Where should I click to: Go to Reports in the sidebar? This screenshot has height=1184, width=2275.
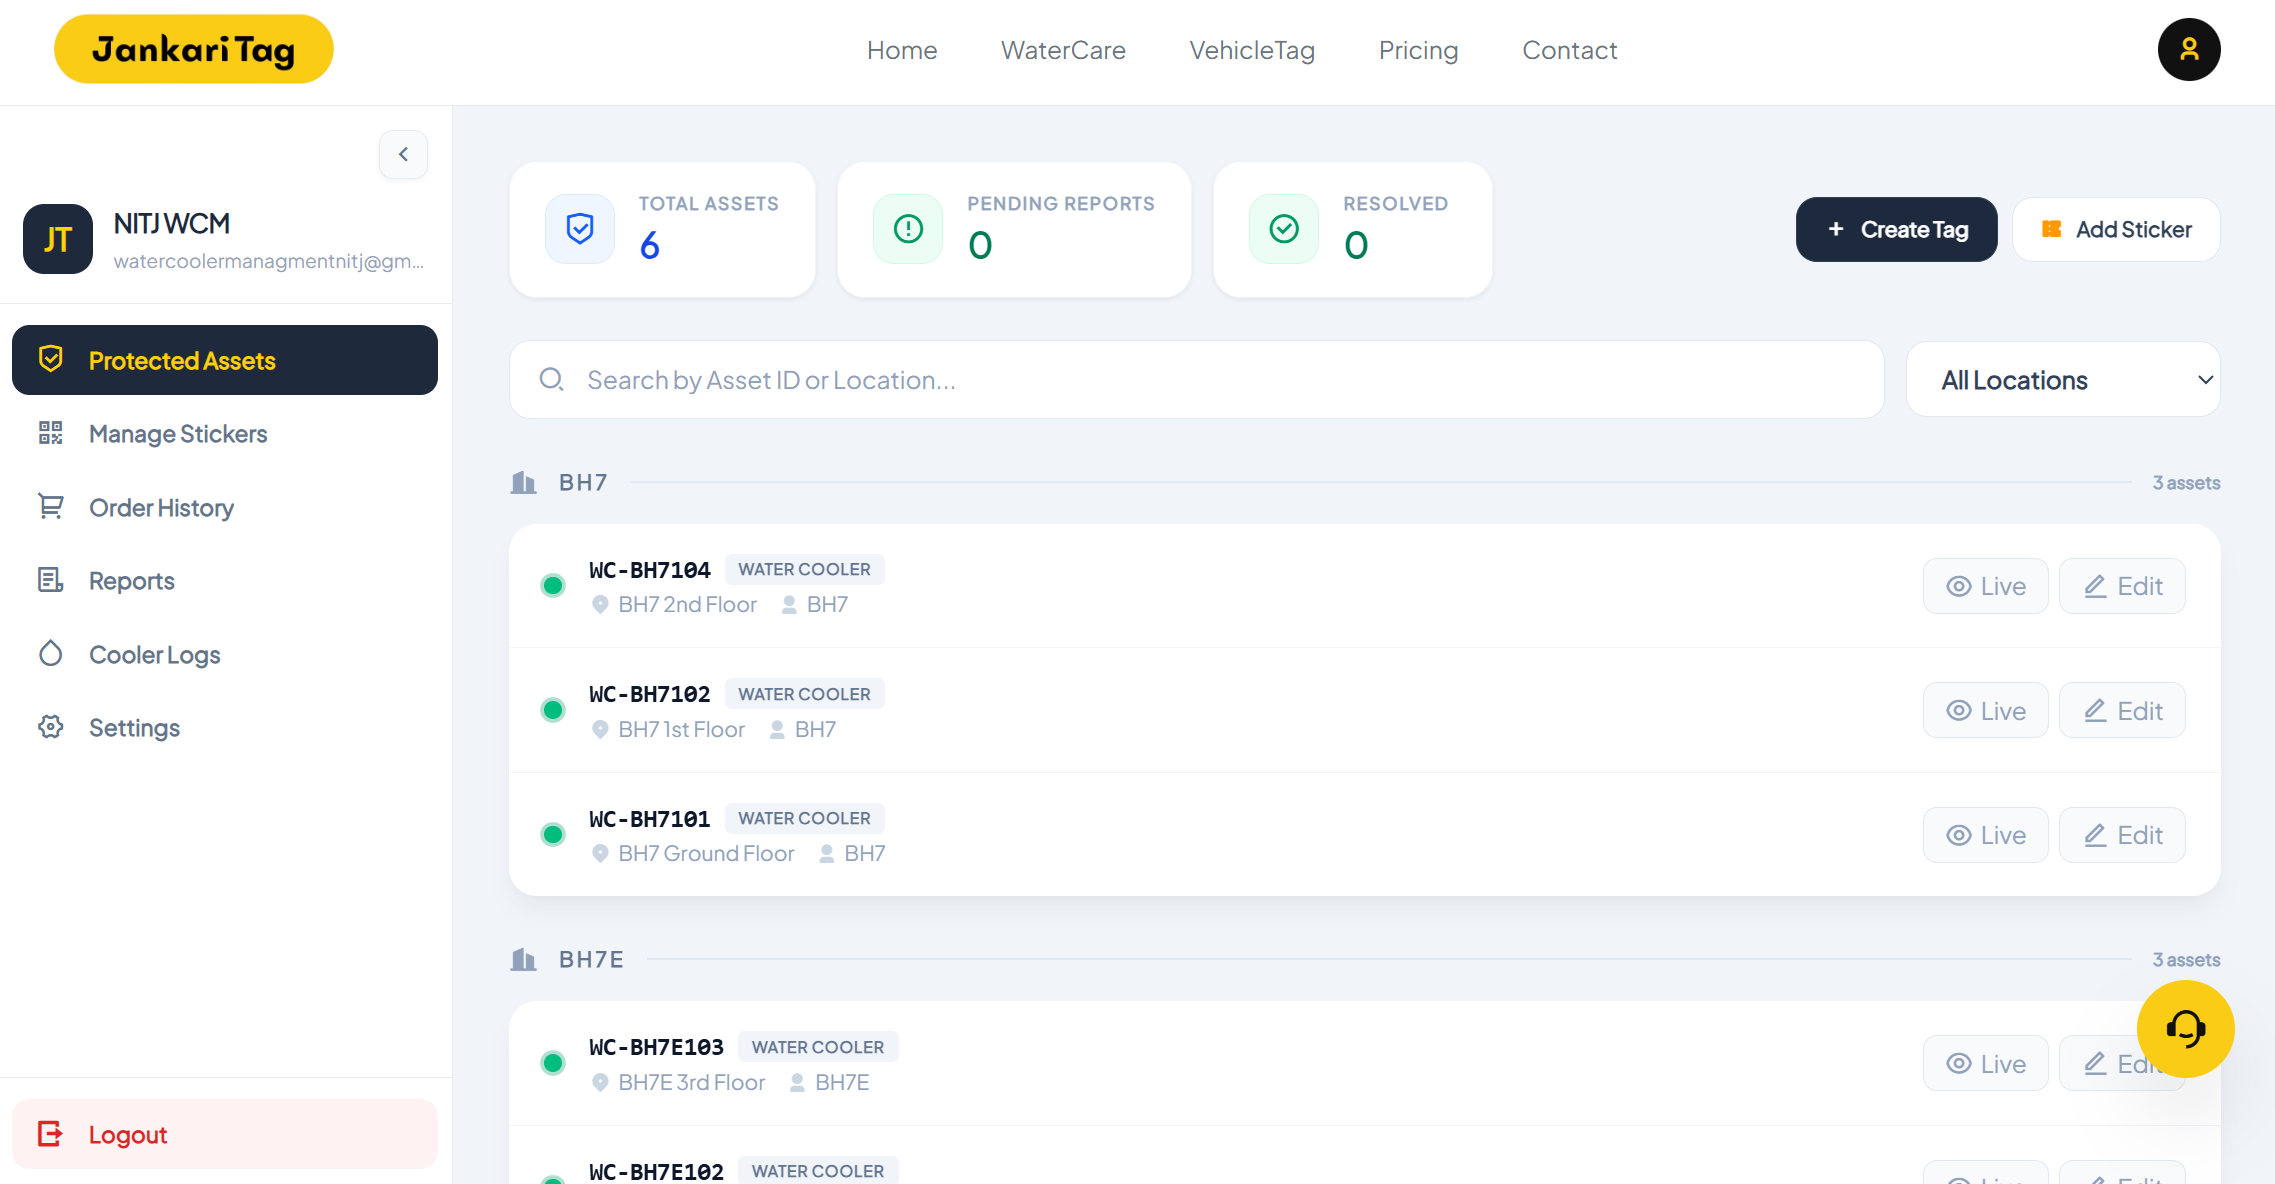point(225,581)
